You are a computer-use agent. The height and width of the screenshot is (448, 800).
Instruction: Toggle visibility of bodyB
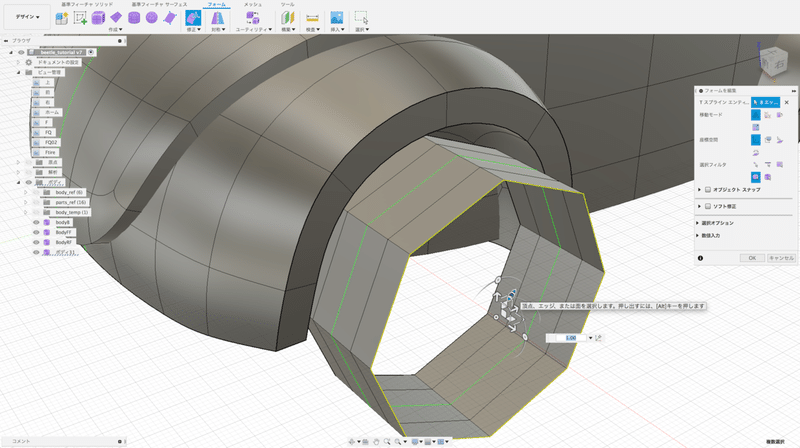click(x=36, y=222)
